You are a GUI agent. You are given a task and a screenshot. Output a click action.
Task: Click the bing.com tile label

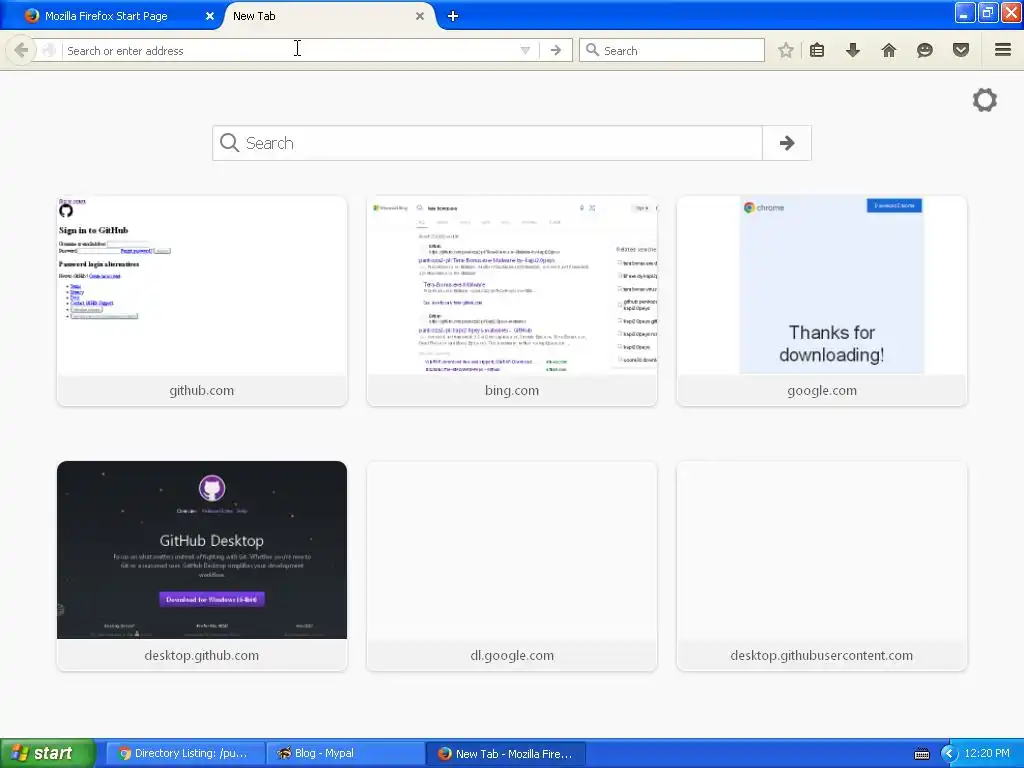tap(512, 391)
